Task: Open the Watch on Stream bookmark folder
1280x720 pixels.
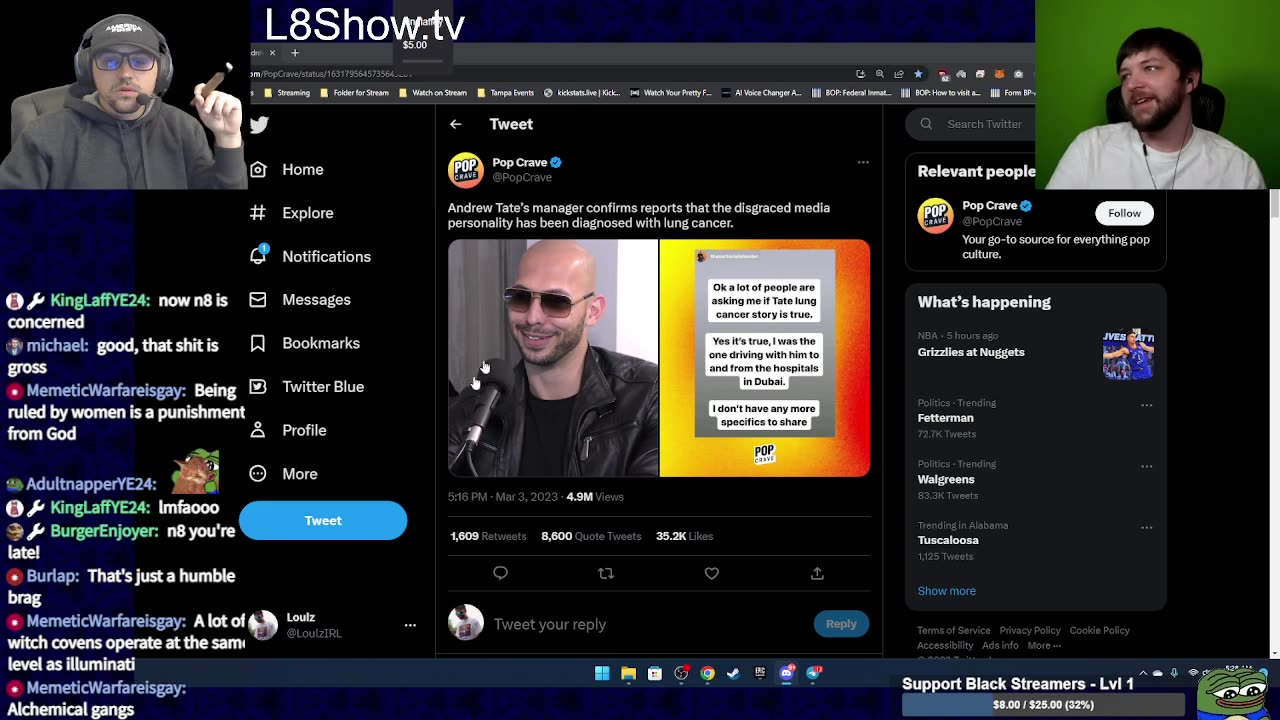Action: [x=432, y=93]
